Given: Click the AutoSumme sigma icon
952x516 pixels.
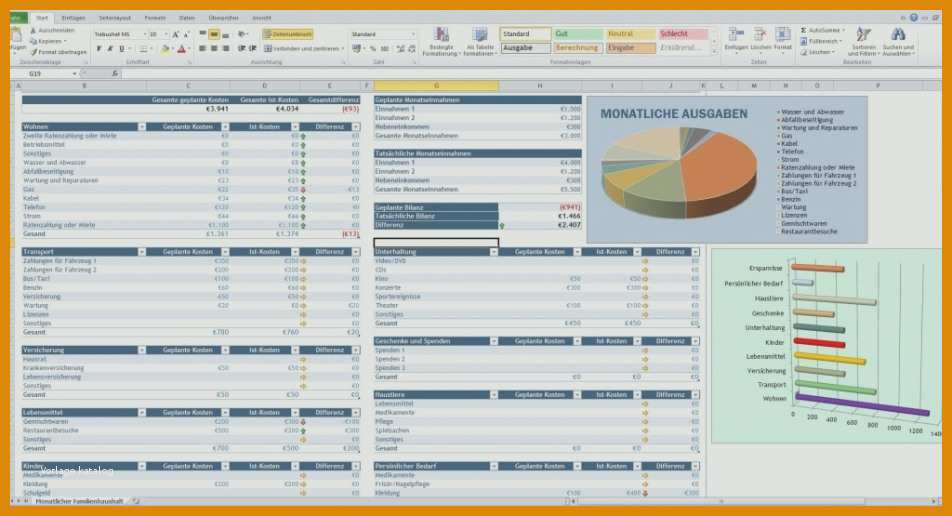Looking at the screenshot, I should (x=803, y=30).
